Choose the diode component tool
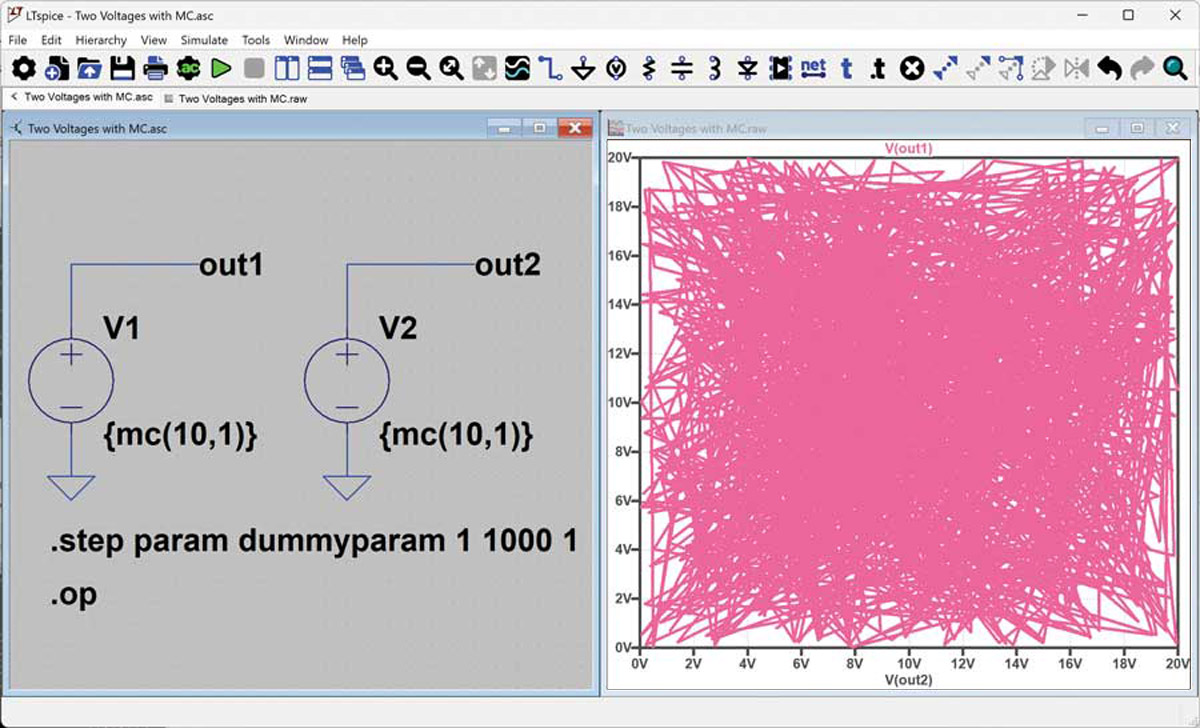Screen dimensions: 1200x728 coord(747,68)
